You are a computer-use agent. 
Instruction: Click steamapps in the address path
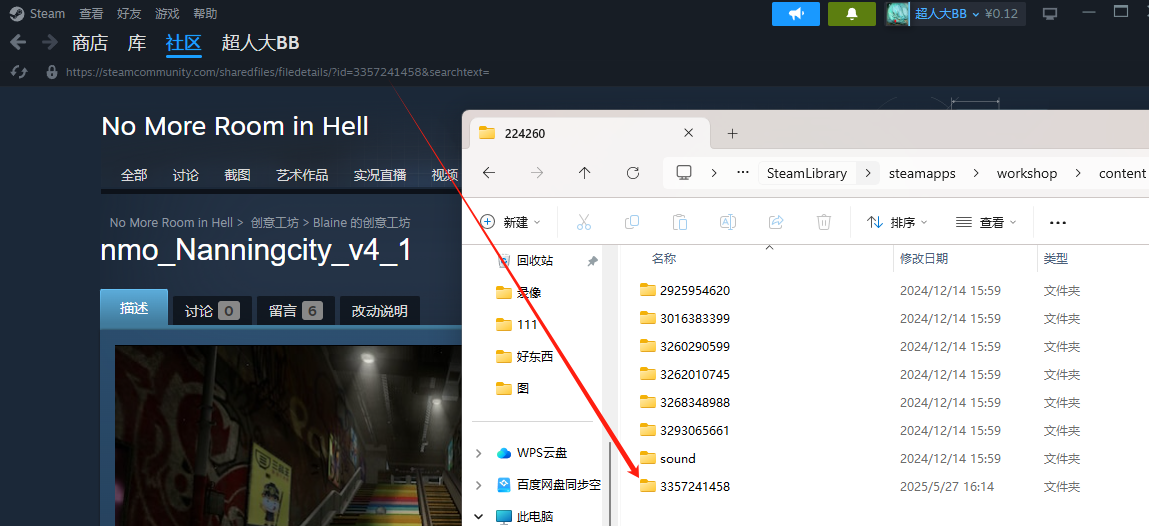coord(922,173)
